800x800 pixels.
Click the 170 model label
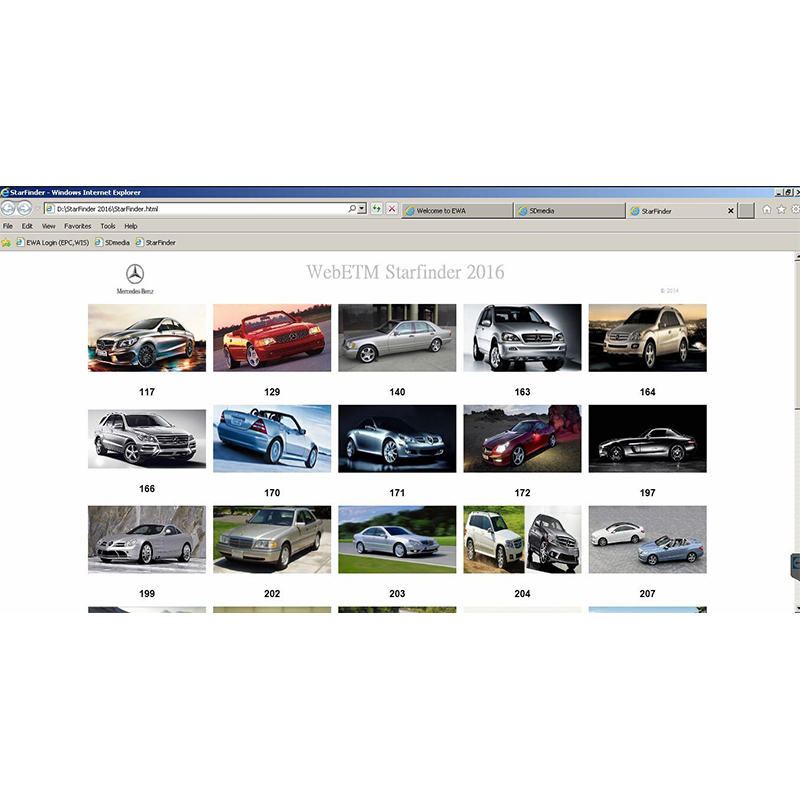(272, 493)
